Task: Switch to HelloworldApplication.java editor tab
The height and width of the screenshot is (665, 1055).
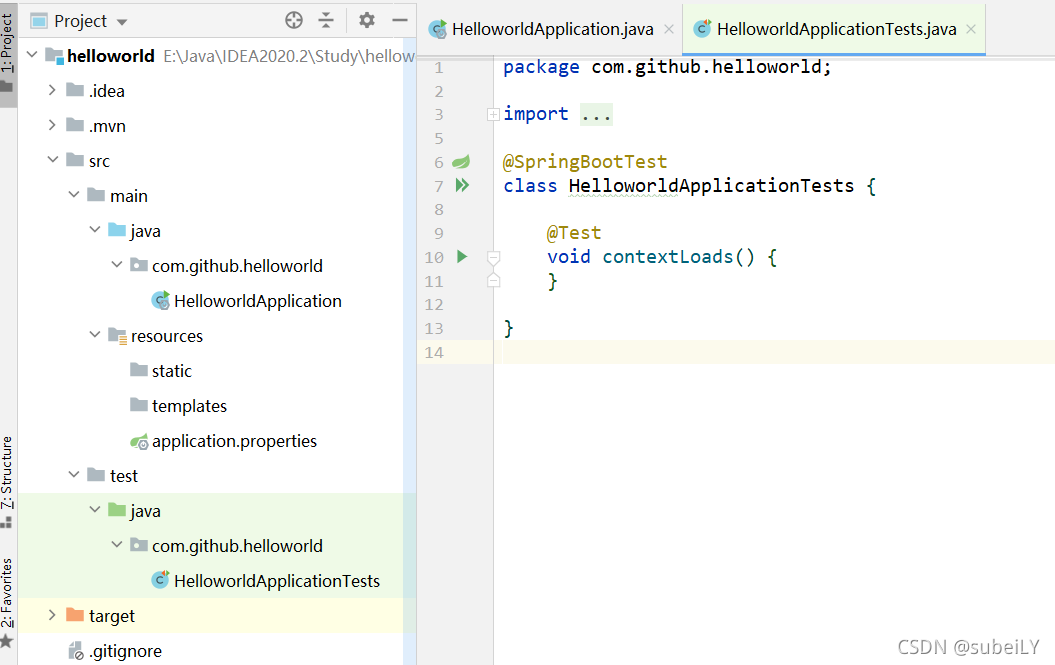Action: (x=552, y=29)
